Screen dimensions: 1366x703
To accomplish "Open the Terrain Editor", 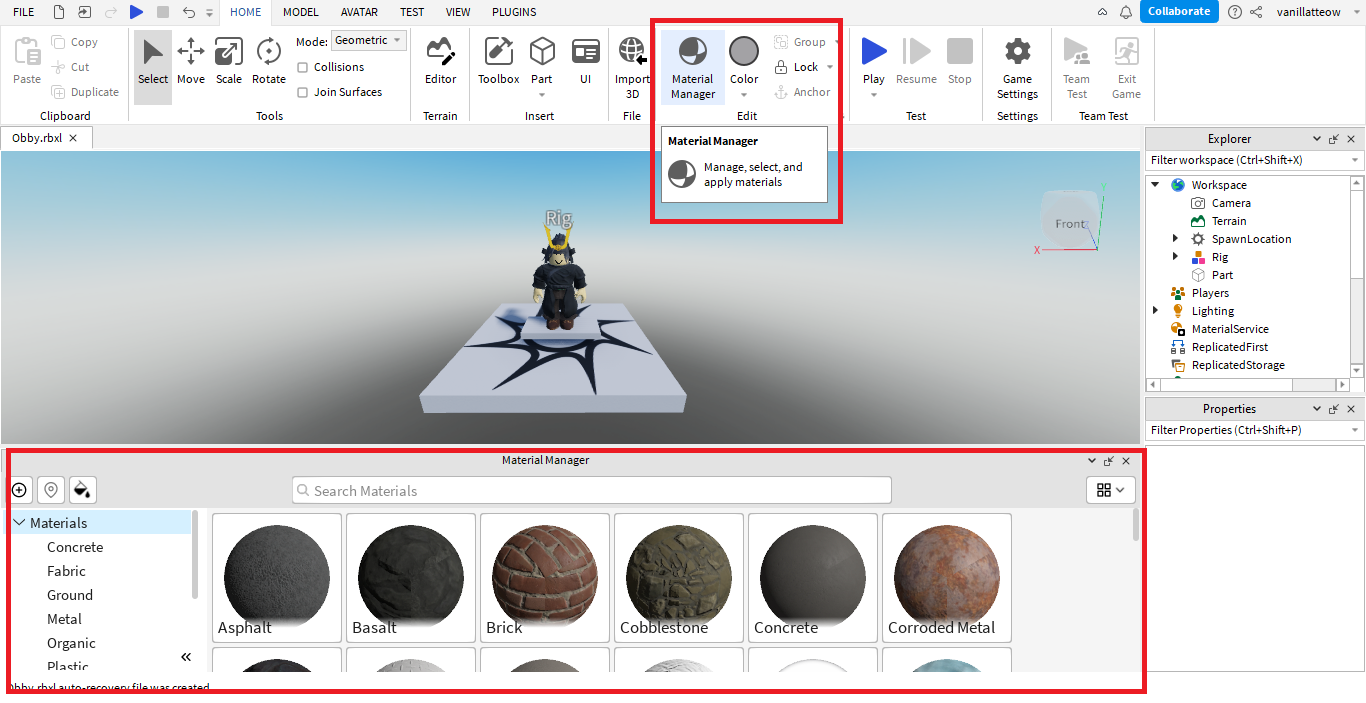I will 440,63.
